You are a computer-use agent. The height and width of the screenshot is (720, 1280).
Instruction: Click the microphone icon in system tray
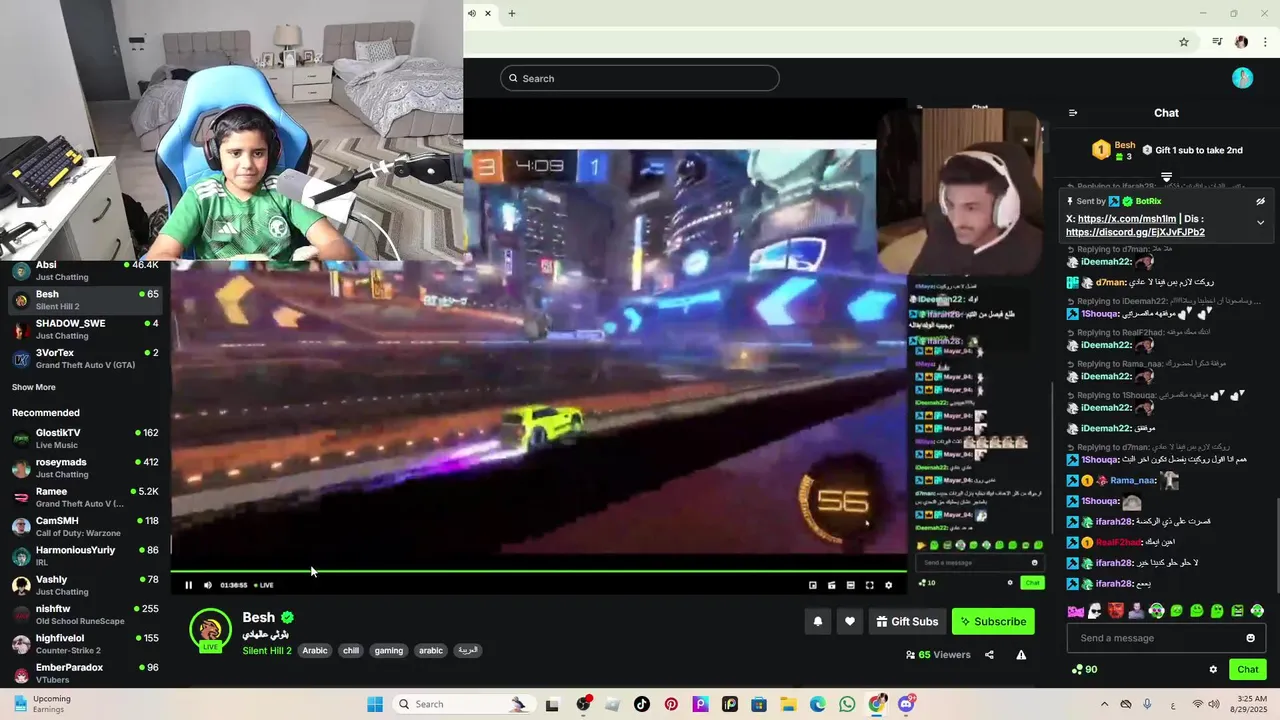tap(1147, 704)
